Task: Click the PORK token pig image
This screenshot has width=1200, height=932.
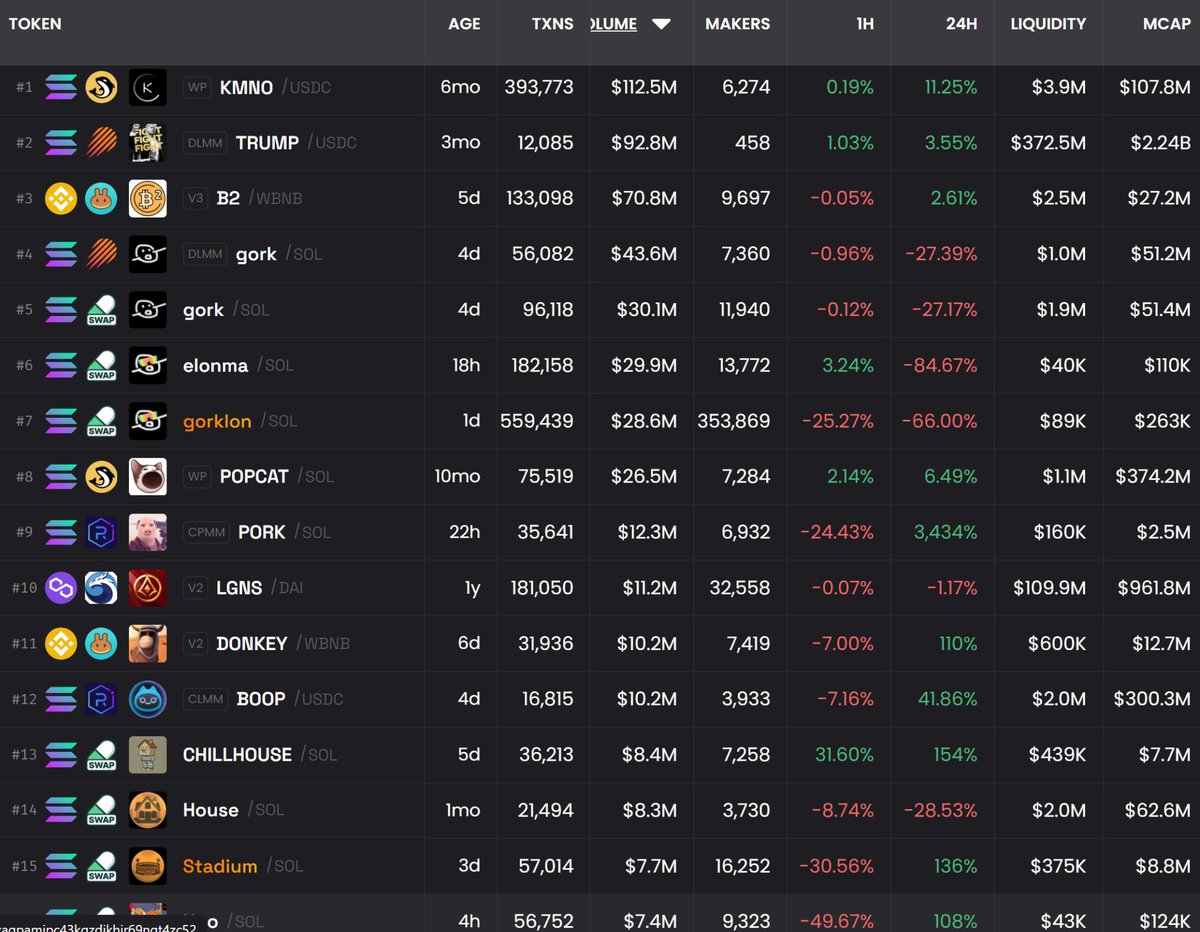Action: tap(147, 532)
